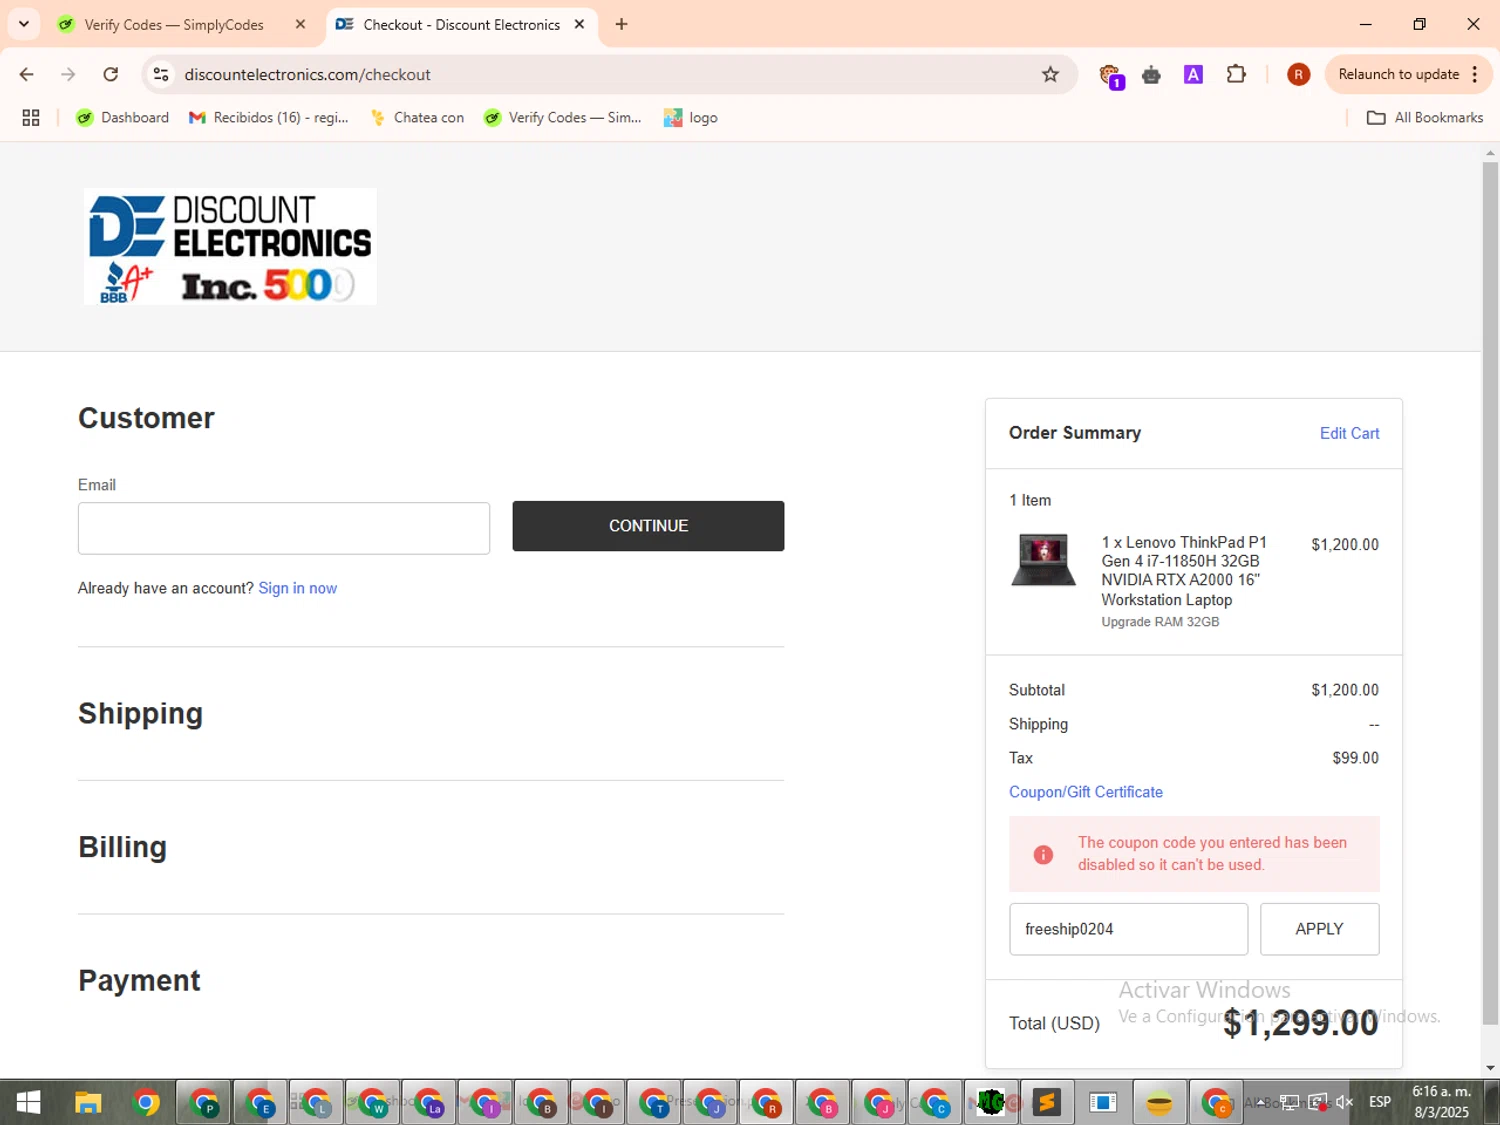Open a new browser tab

(x=621, y=24)
